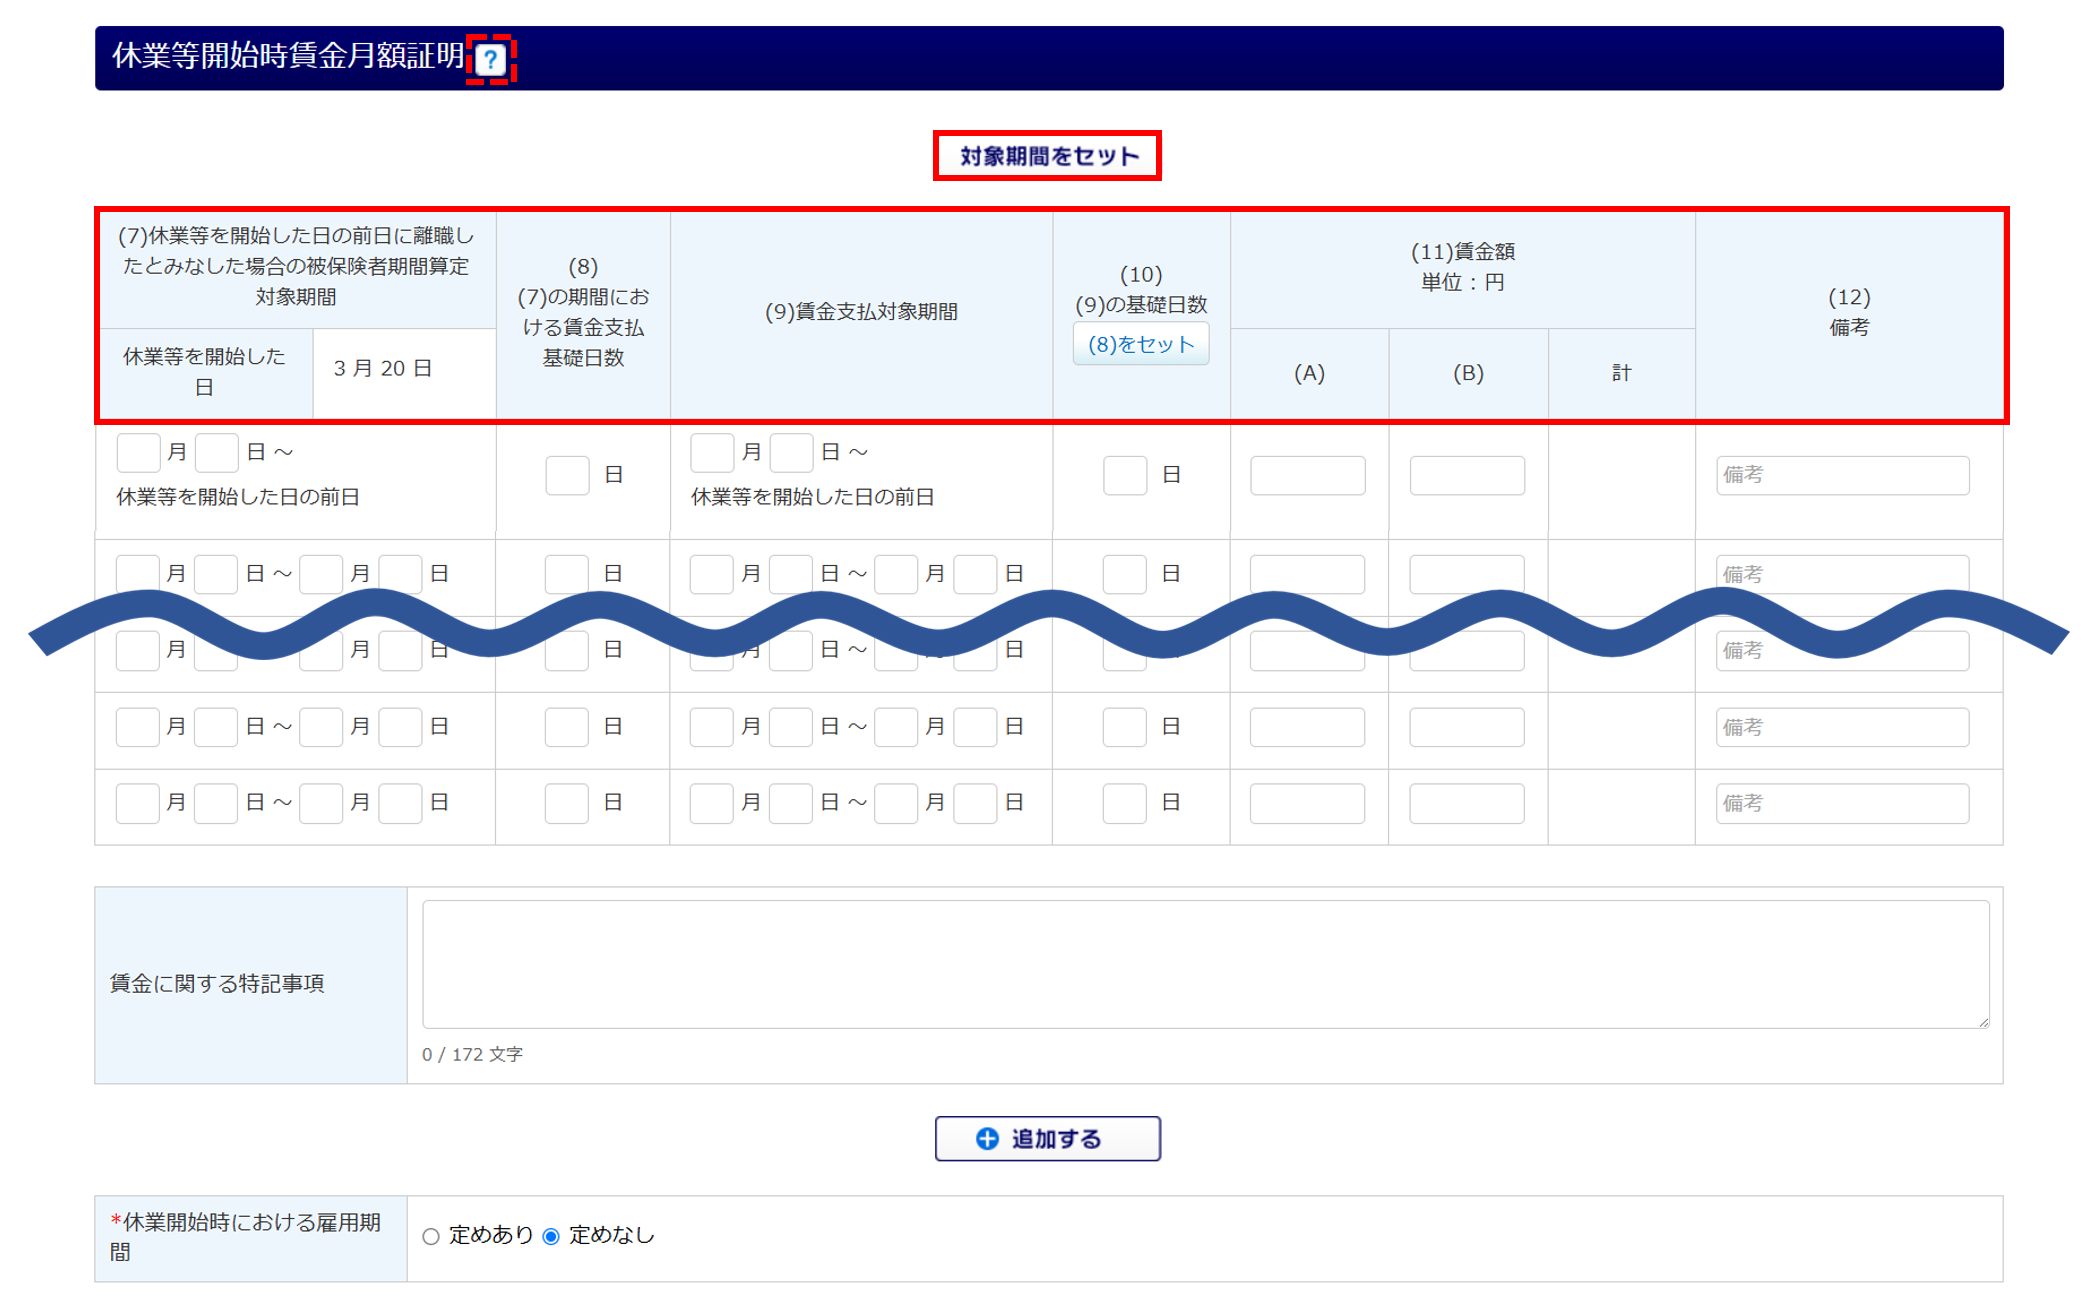
Task: Click the help question mark icon
Action: [490, 60]
